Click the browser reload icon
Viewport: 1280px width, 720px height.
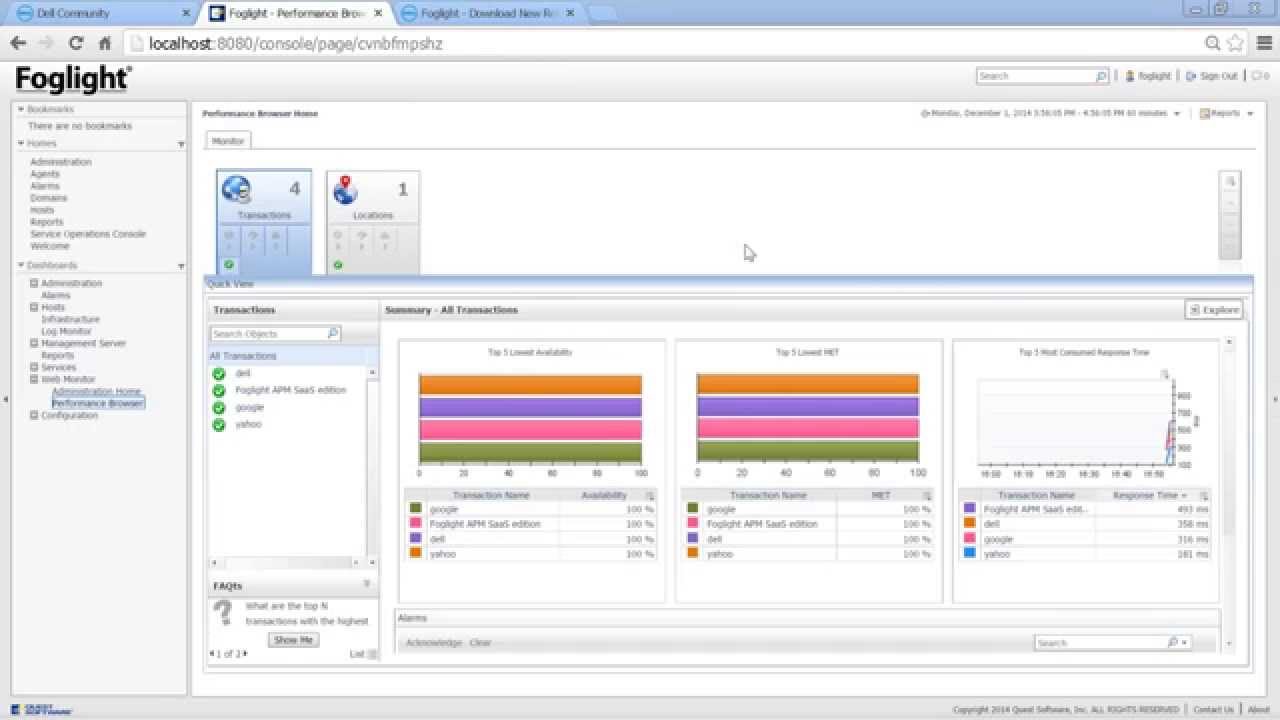(76, 43)
